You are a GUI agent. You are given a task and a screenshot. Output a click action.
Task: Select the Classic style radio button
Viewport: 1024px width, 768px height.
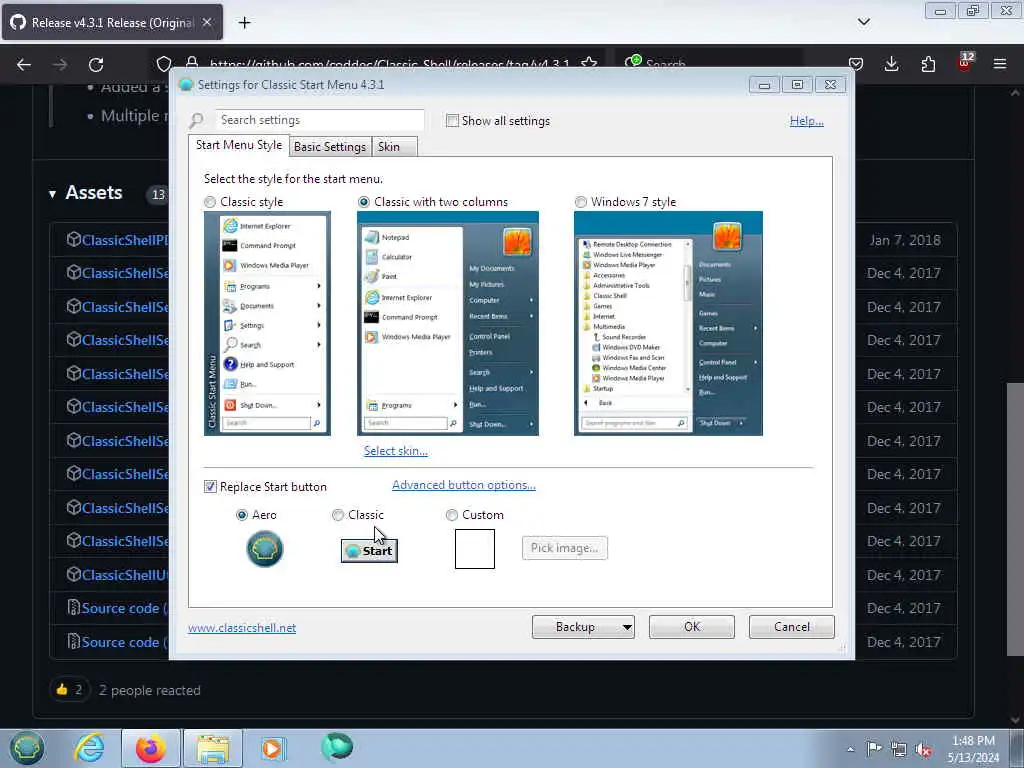[210, 202]
